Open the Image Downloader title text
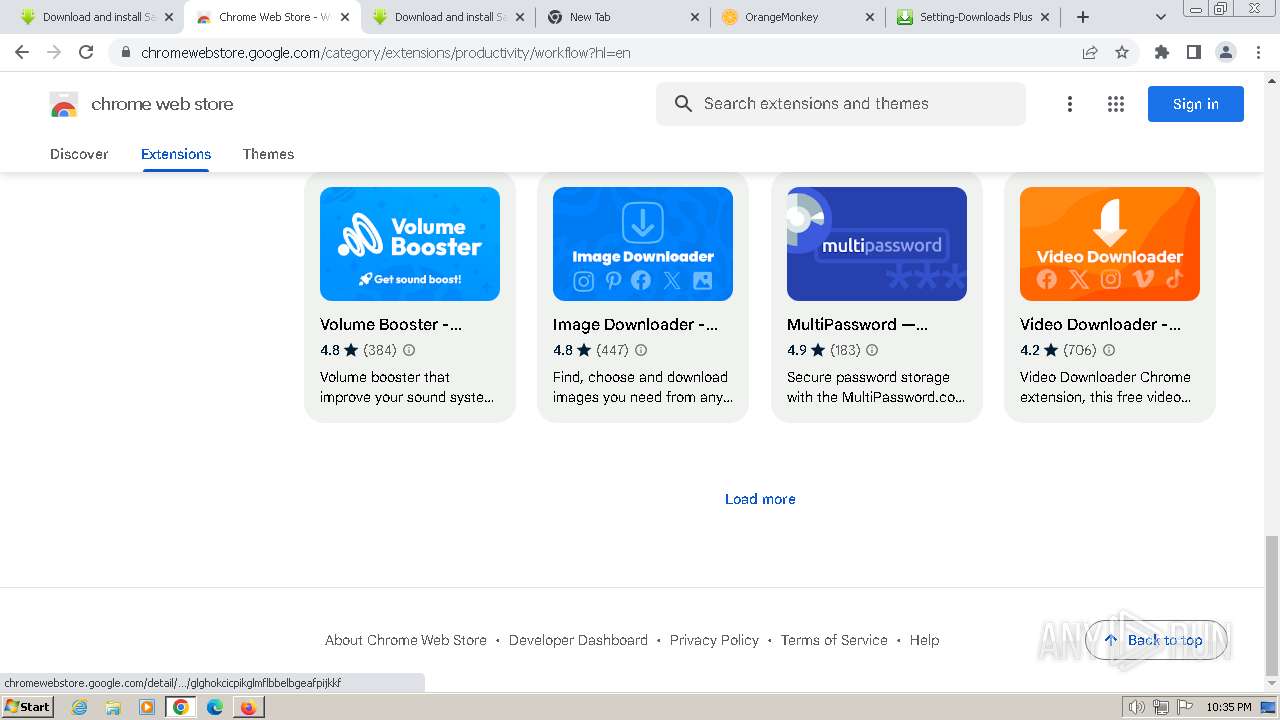The width and height of the screenshot is (1280, 720). click(x=635, y=324)
